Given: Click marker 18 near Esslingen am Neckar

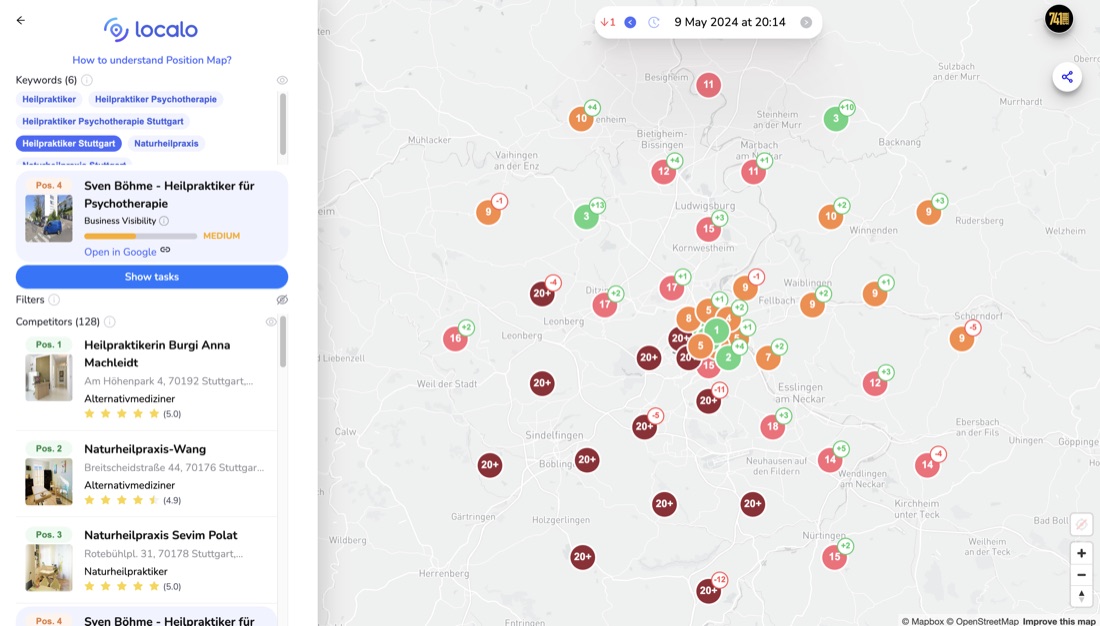Looking at the screenshot, I should coord(772,427).
